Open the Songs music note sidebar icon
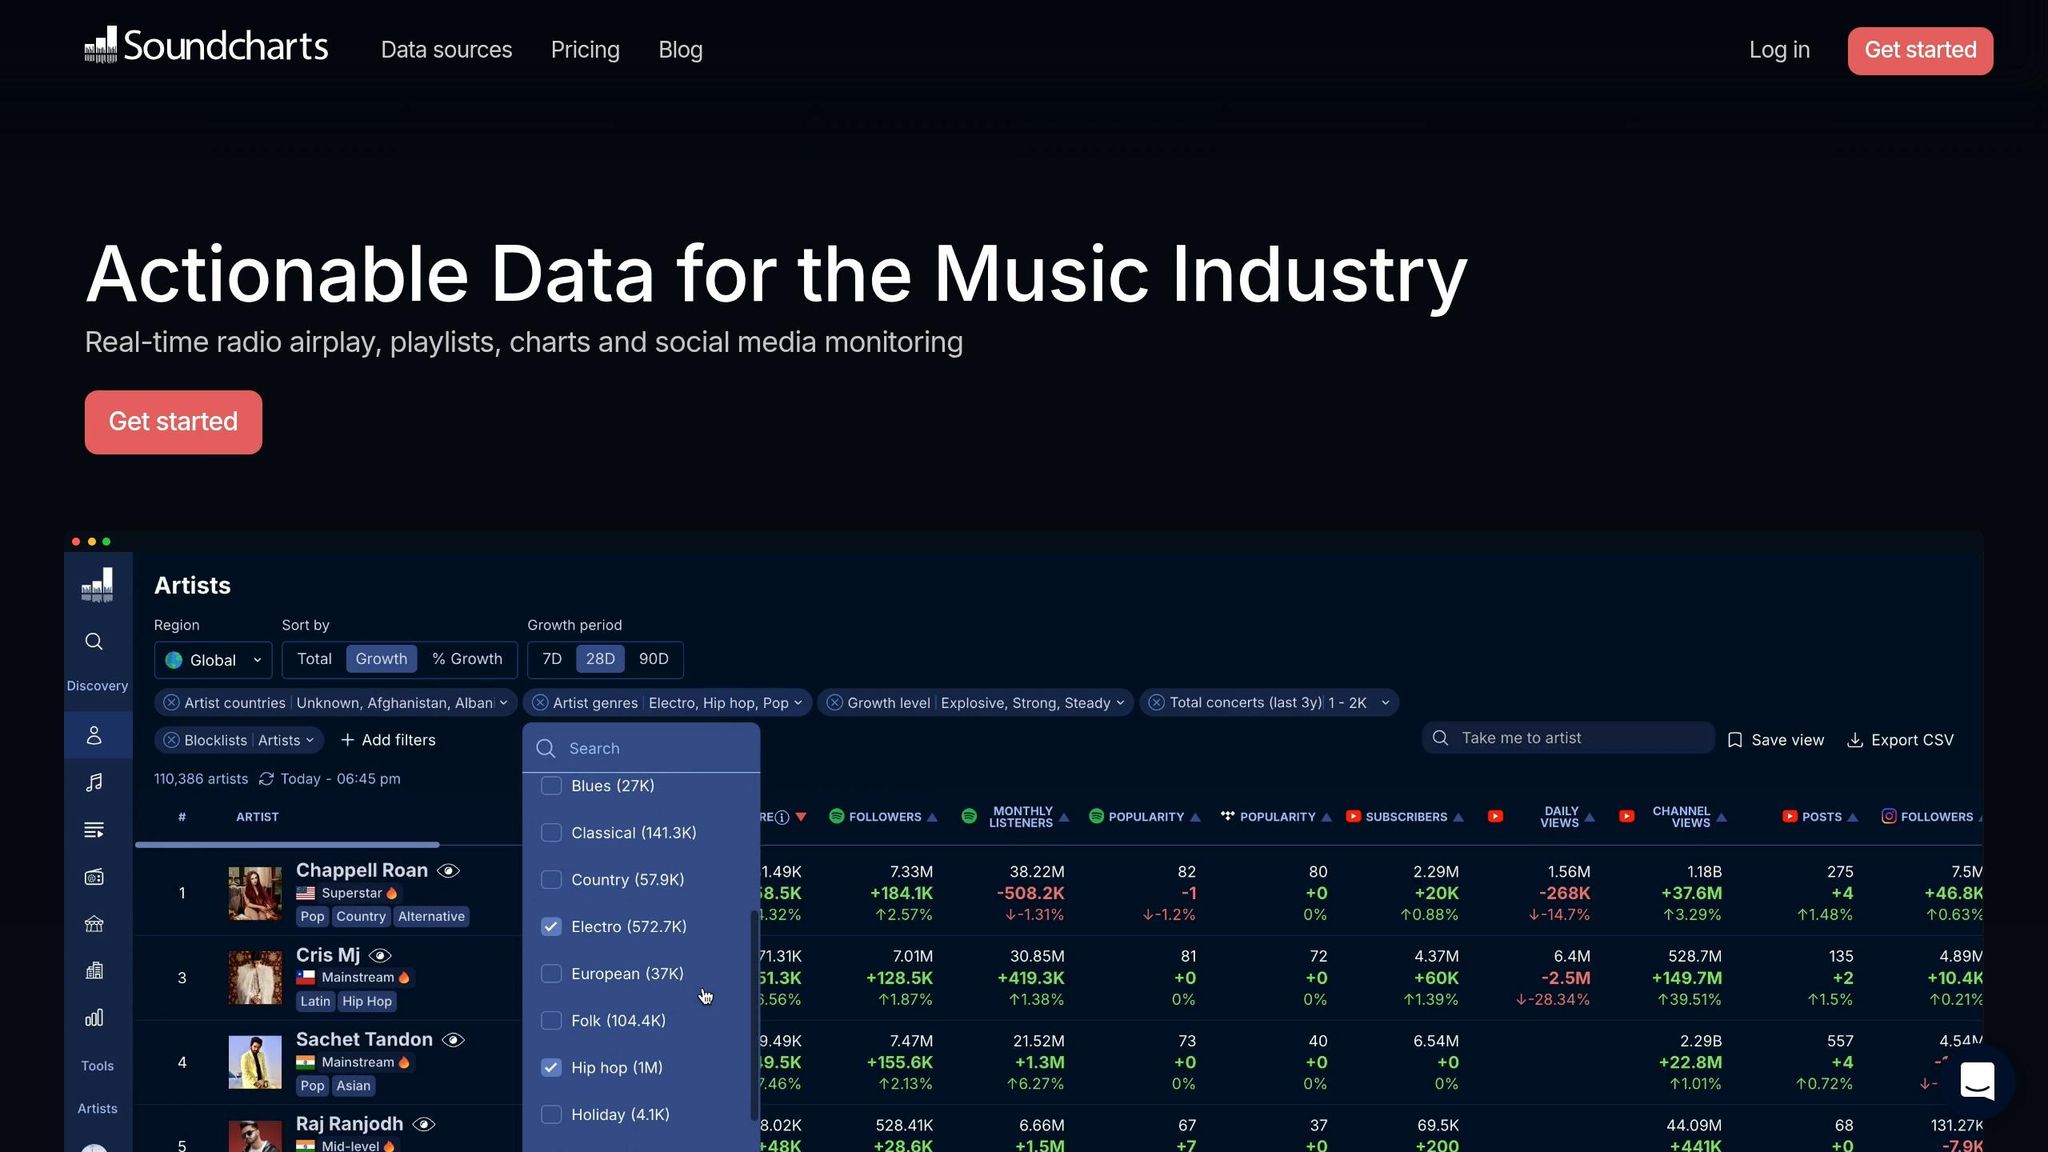The width and height of the screenshot is (2048, 1152). [x=94, y=783]
